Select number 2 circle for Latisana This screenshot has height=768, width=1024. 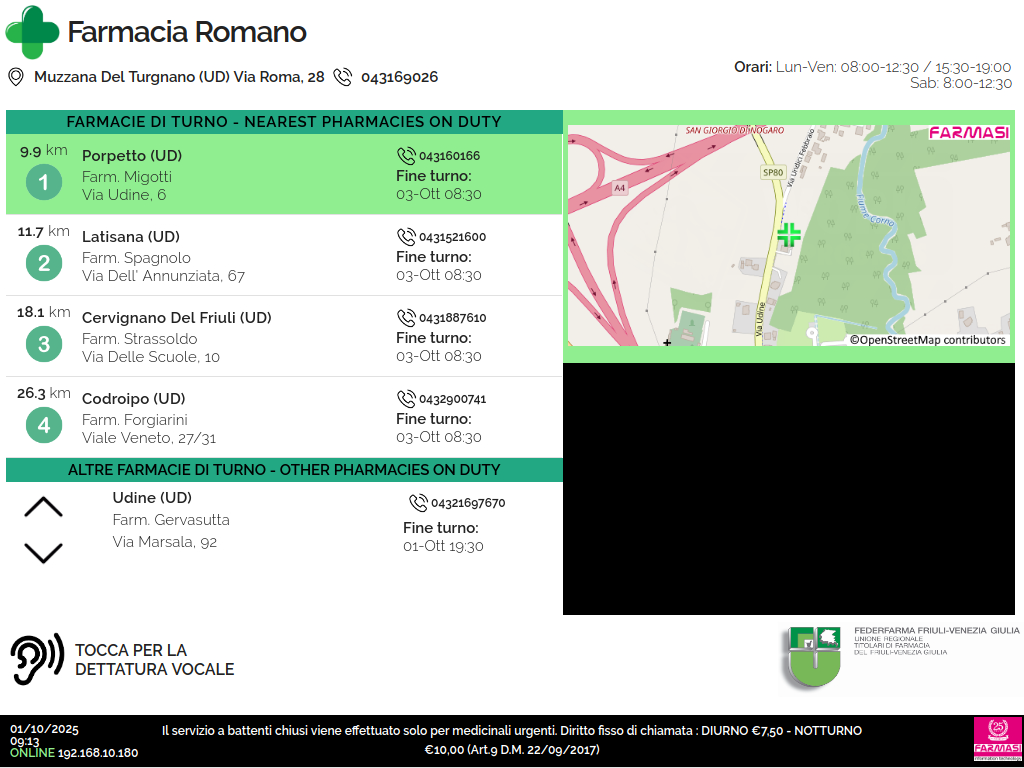44,264
